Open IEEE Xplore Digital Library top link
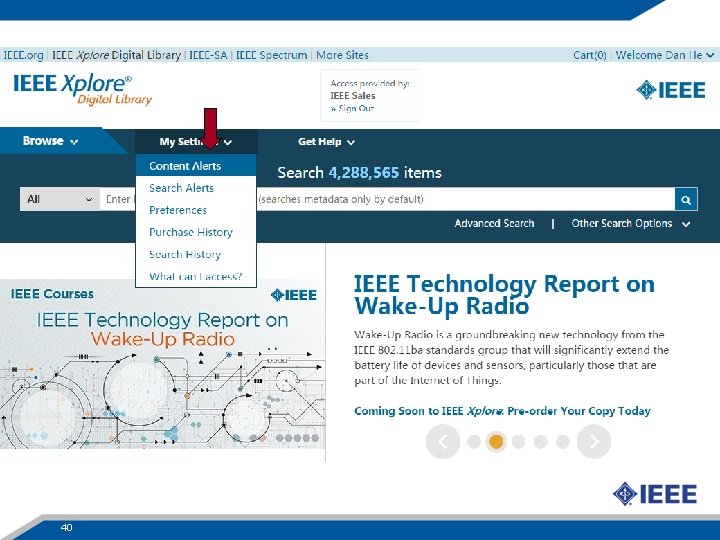720x540 pixels. click(117, 55)
